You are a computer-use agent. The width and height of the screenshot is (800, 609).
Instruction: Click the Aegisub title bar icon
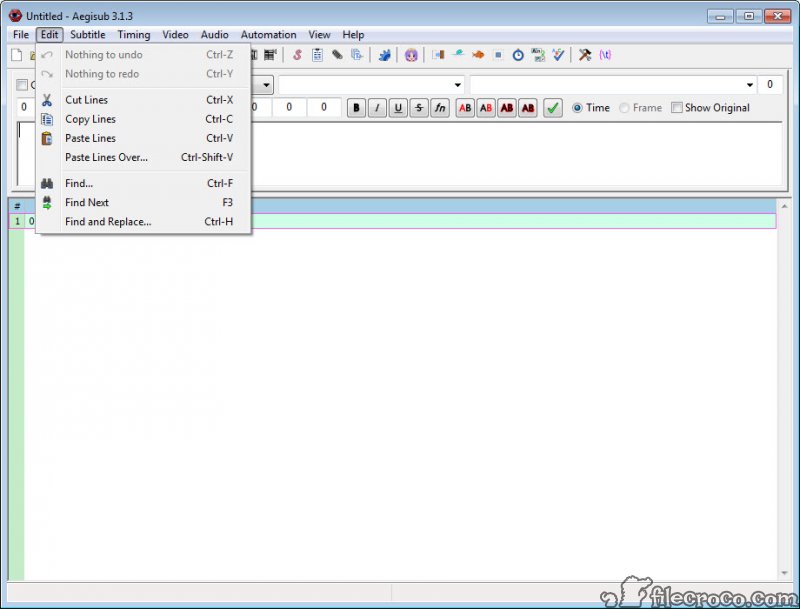15,16
